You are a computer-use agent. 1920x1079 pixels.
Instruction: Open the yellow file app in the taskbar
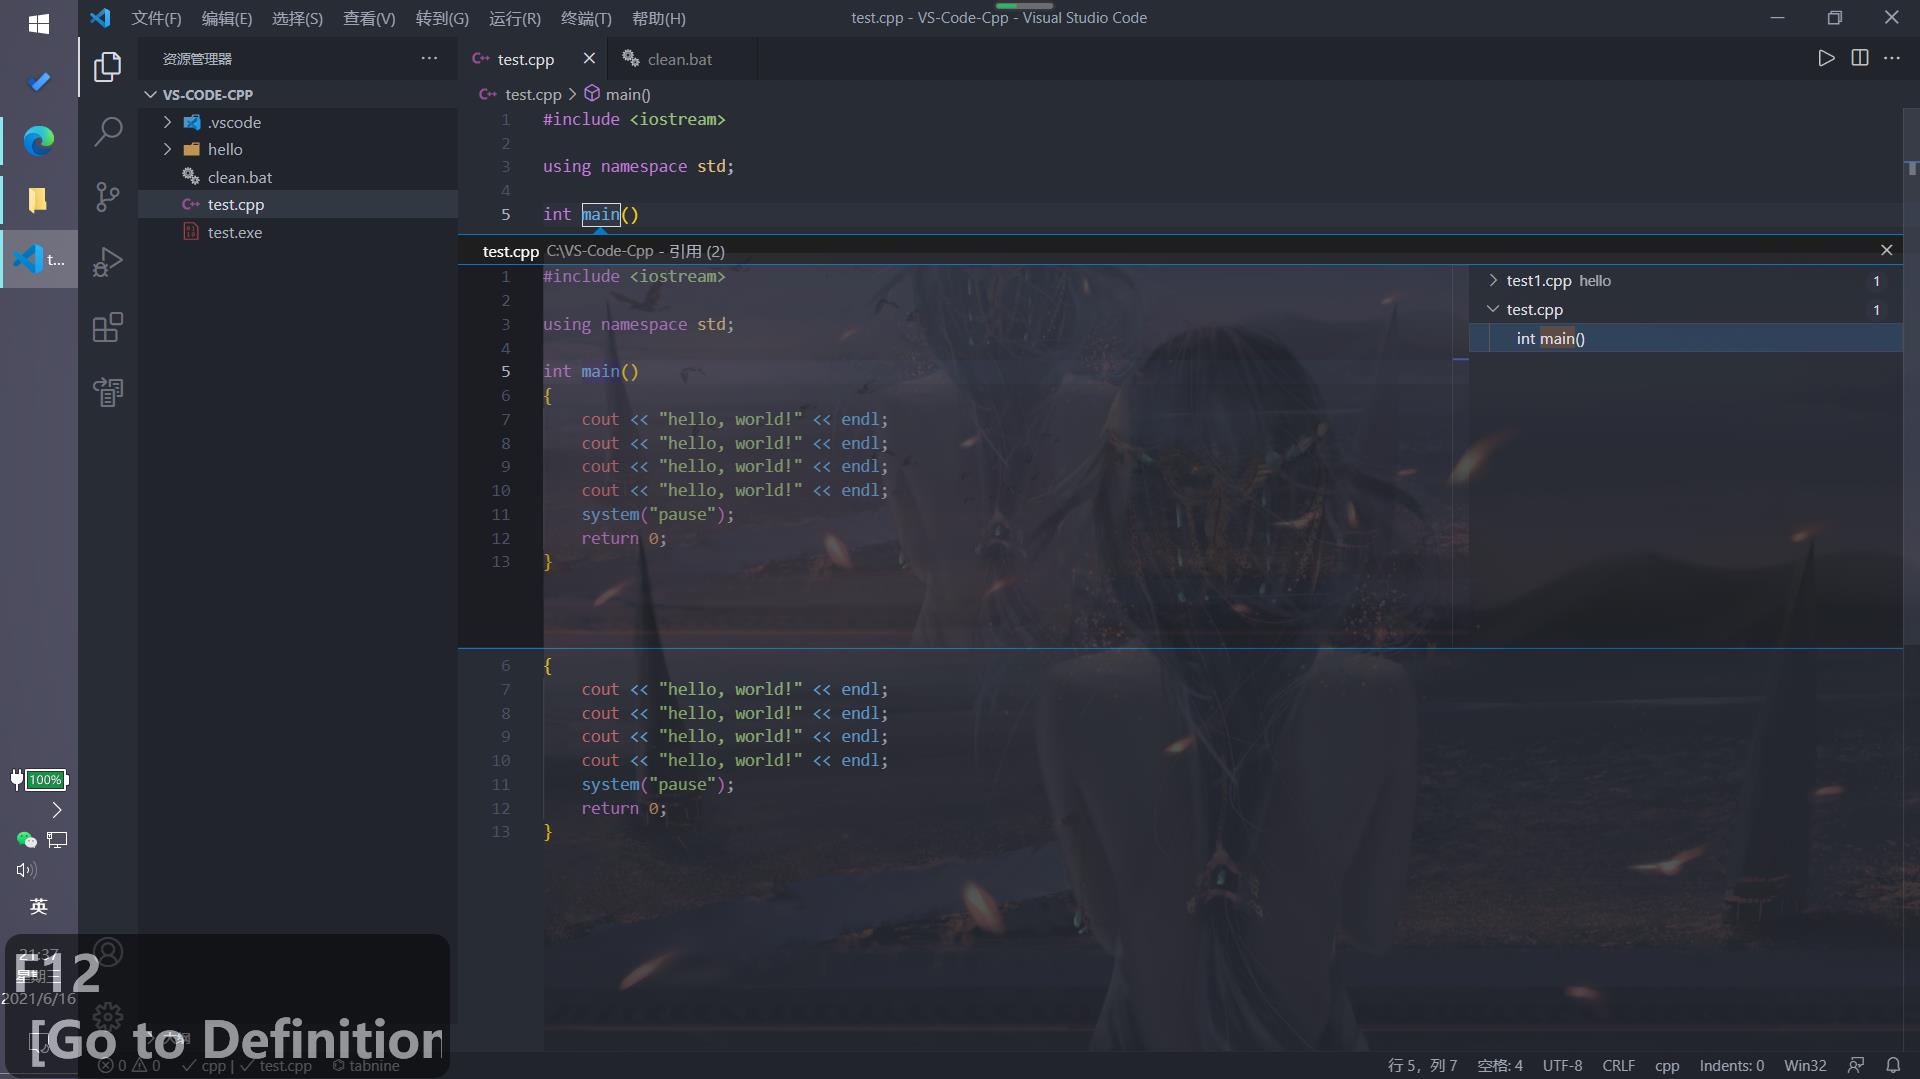tap(39, 200)
